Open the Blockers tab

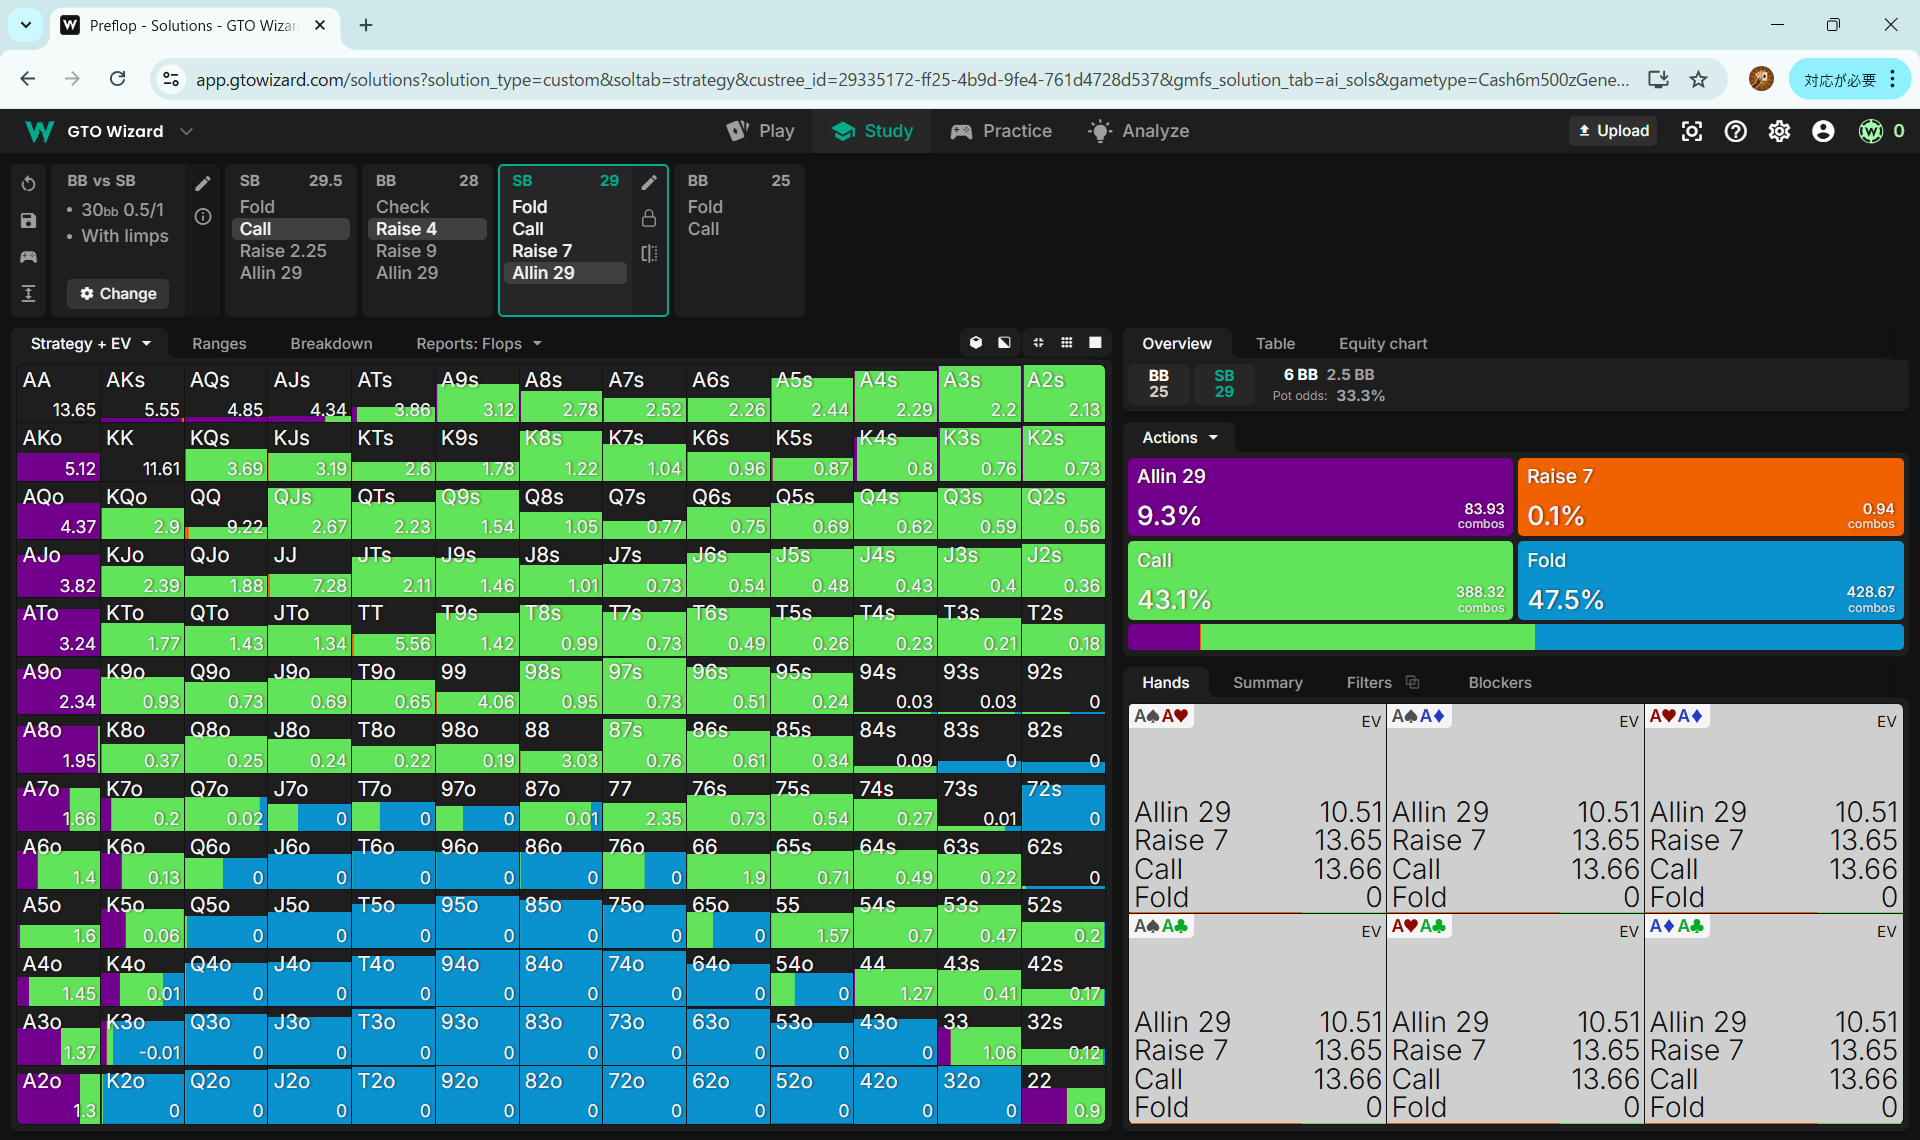point(1499,682)
